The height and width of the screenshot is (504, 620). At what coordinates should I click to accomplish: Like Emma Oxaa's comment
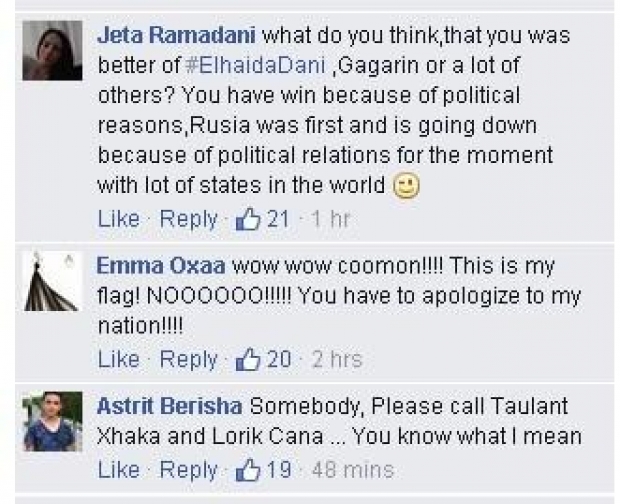click(118, 359)
